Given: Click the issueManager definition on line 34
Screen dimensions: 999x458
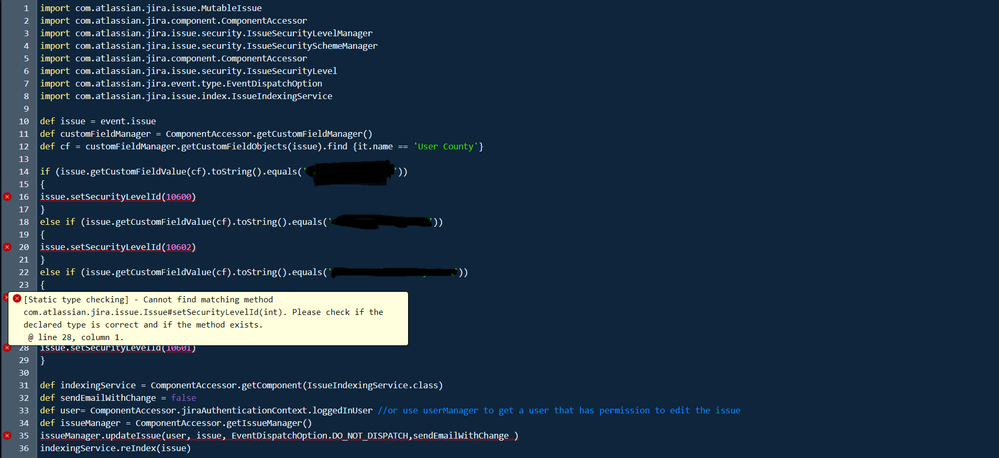Looking at the screenshot, I should [175, 423].
